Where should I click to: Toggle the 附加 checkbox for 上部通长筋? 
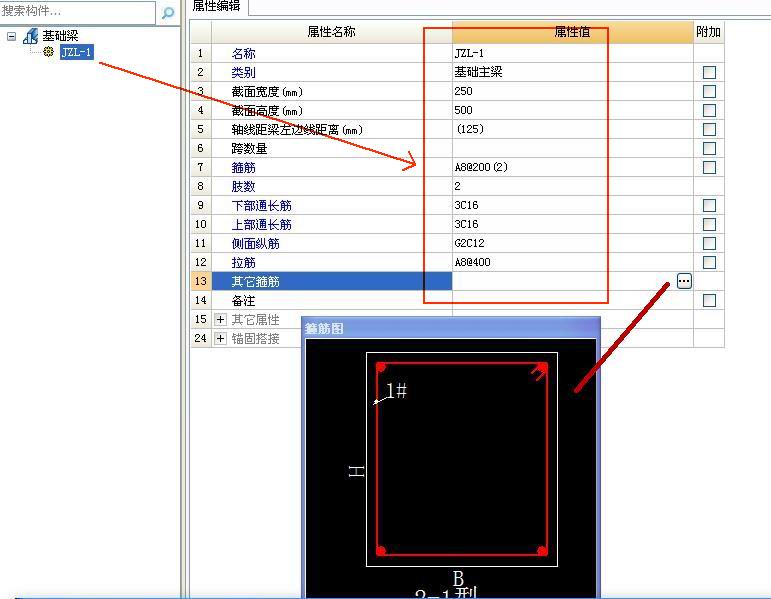tap(709, 224)
